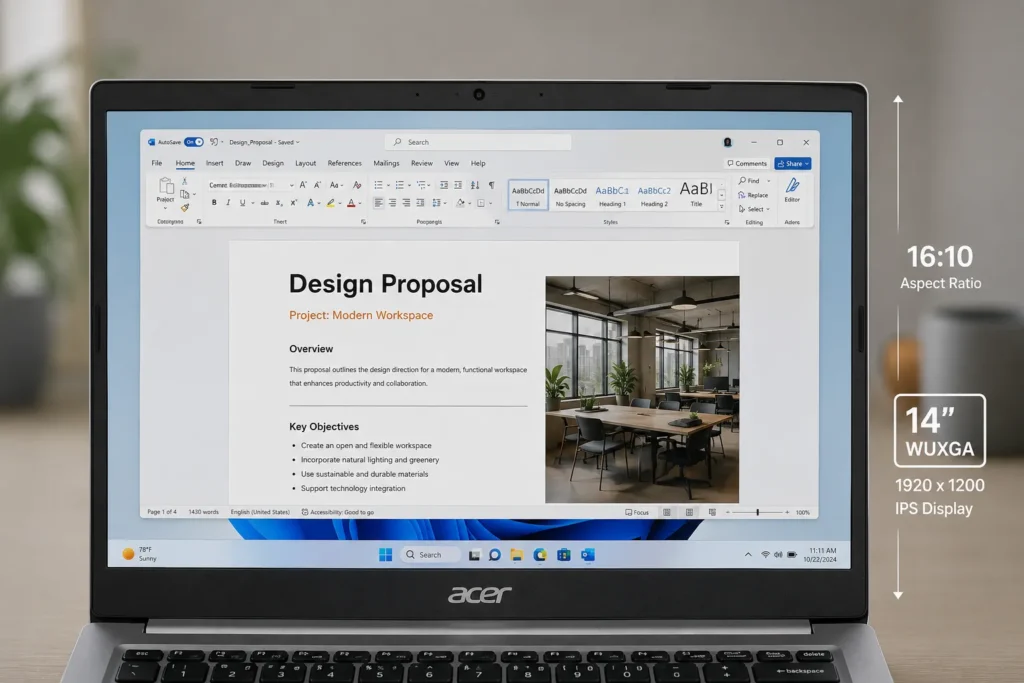
Task: Toggle the Show/Hide paragraph marks button
Action: coord(492,185)
